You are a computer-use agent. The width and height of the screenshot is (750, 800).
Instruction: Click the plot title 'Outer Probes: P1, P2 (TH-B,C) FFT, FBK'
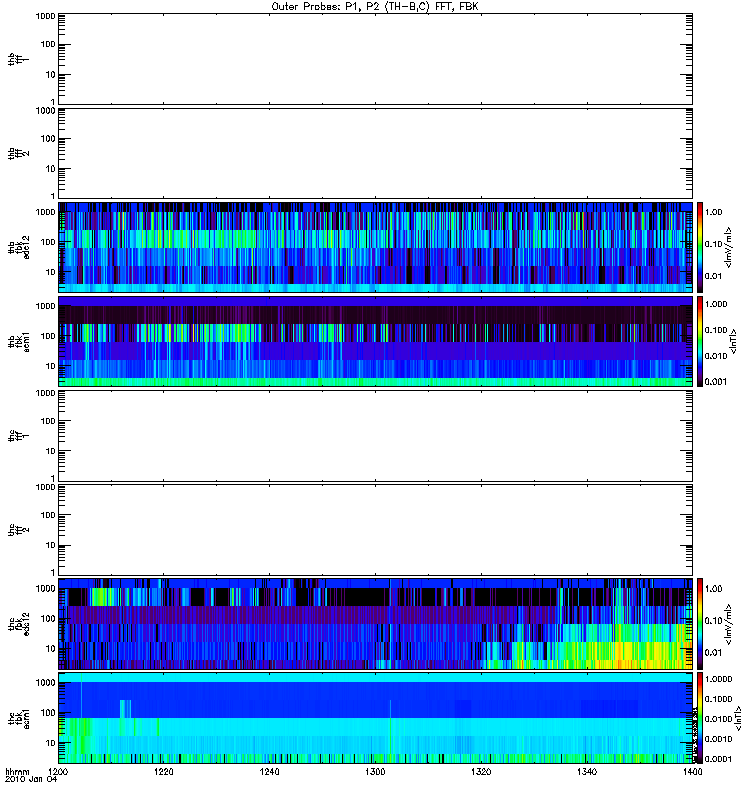pyautogui.click(x=375, y=7)
